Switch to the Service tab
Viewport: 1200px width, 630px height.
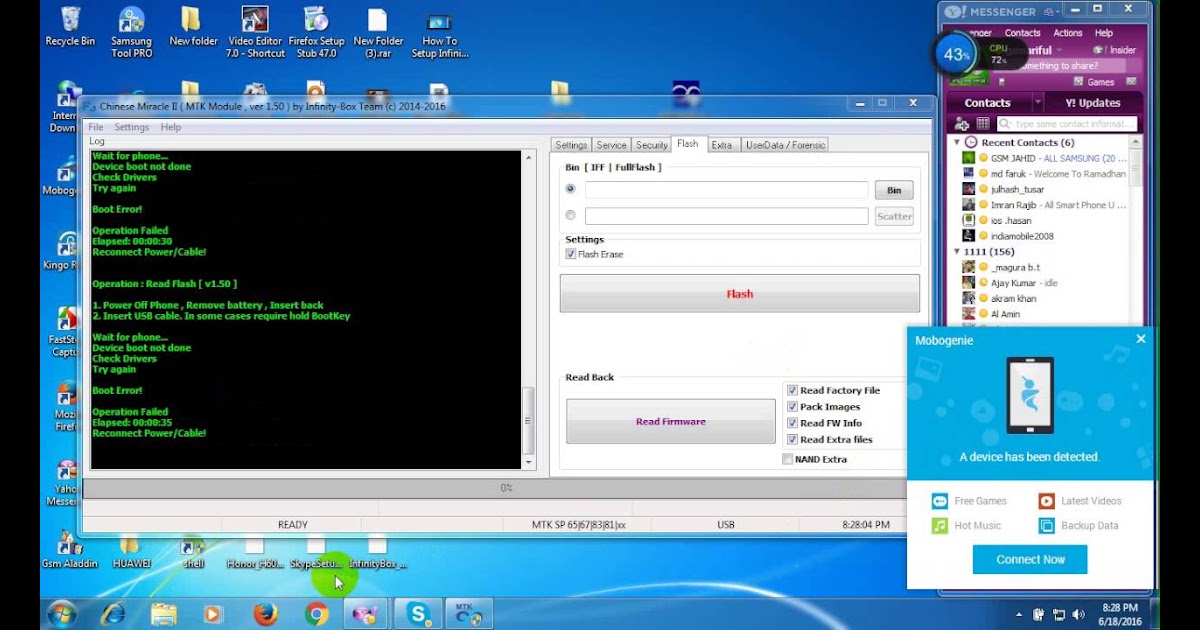tap(611, 145)
